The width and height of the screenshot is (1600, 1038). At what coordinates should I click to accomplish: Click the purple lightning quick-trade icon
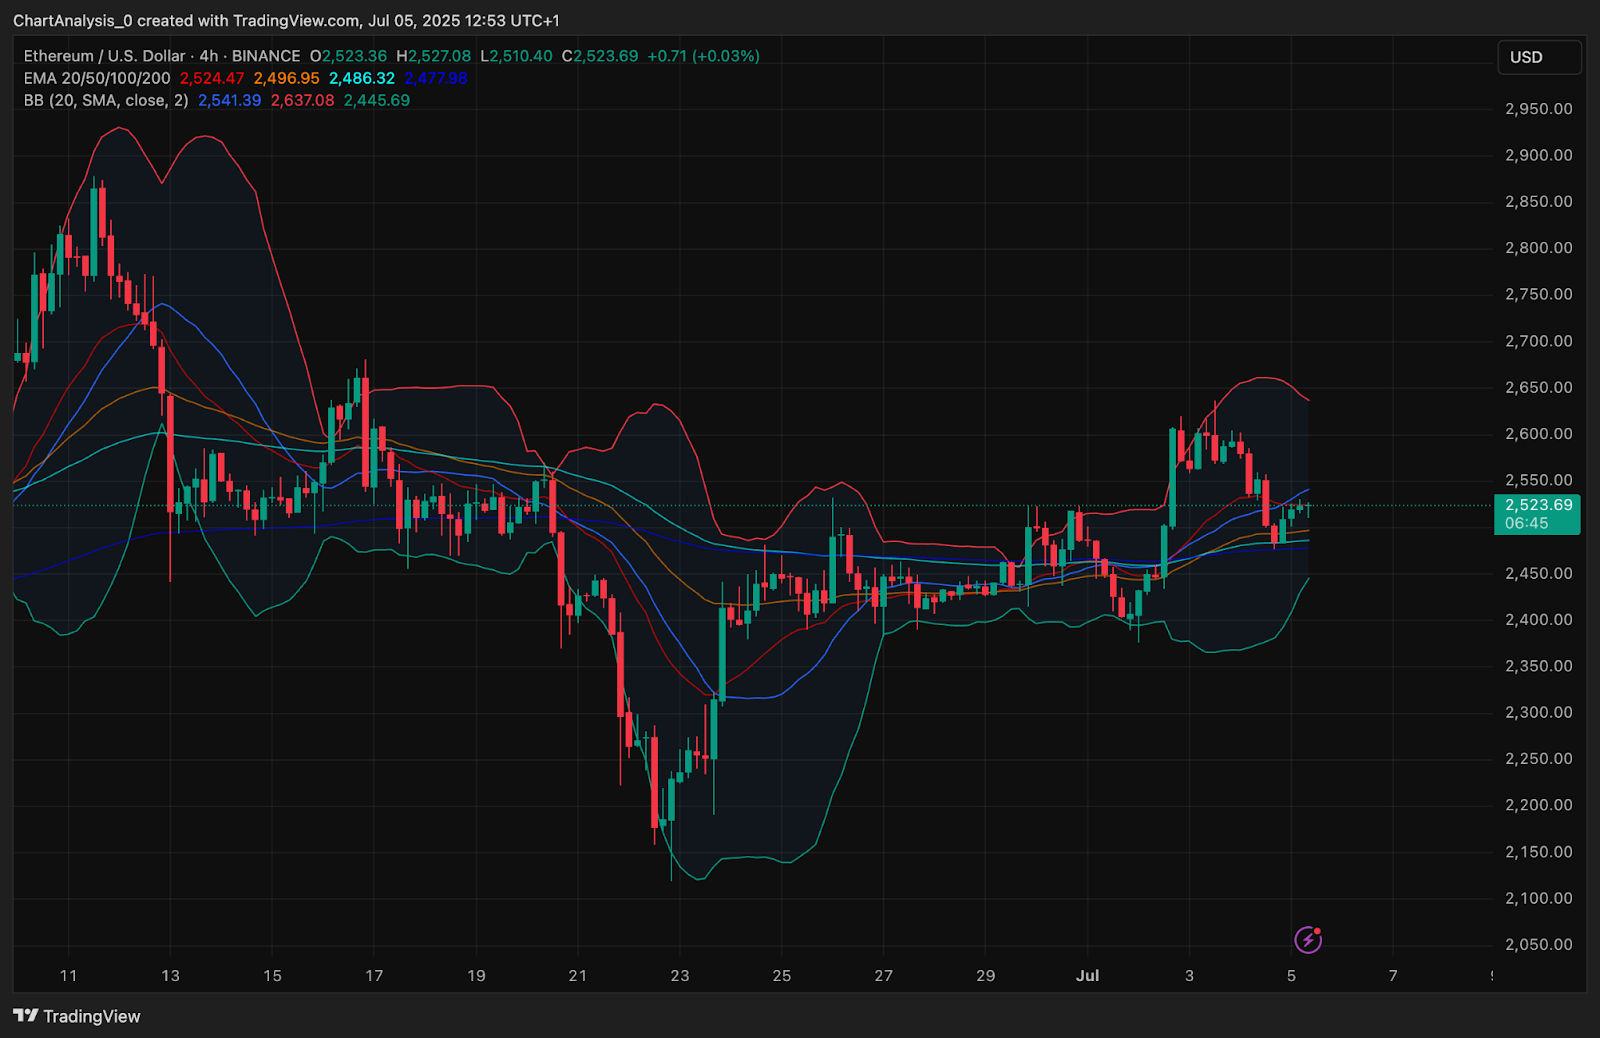click(1309, 939)
